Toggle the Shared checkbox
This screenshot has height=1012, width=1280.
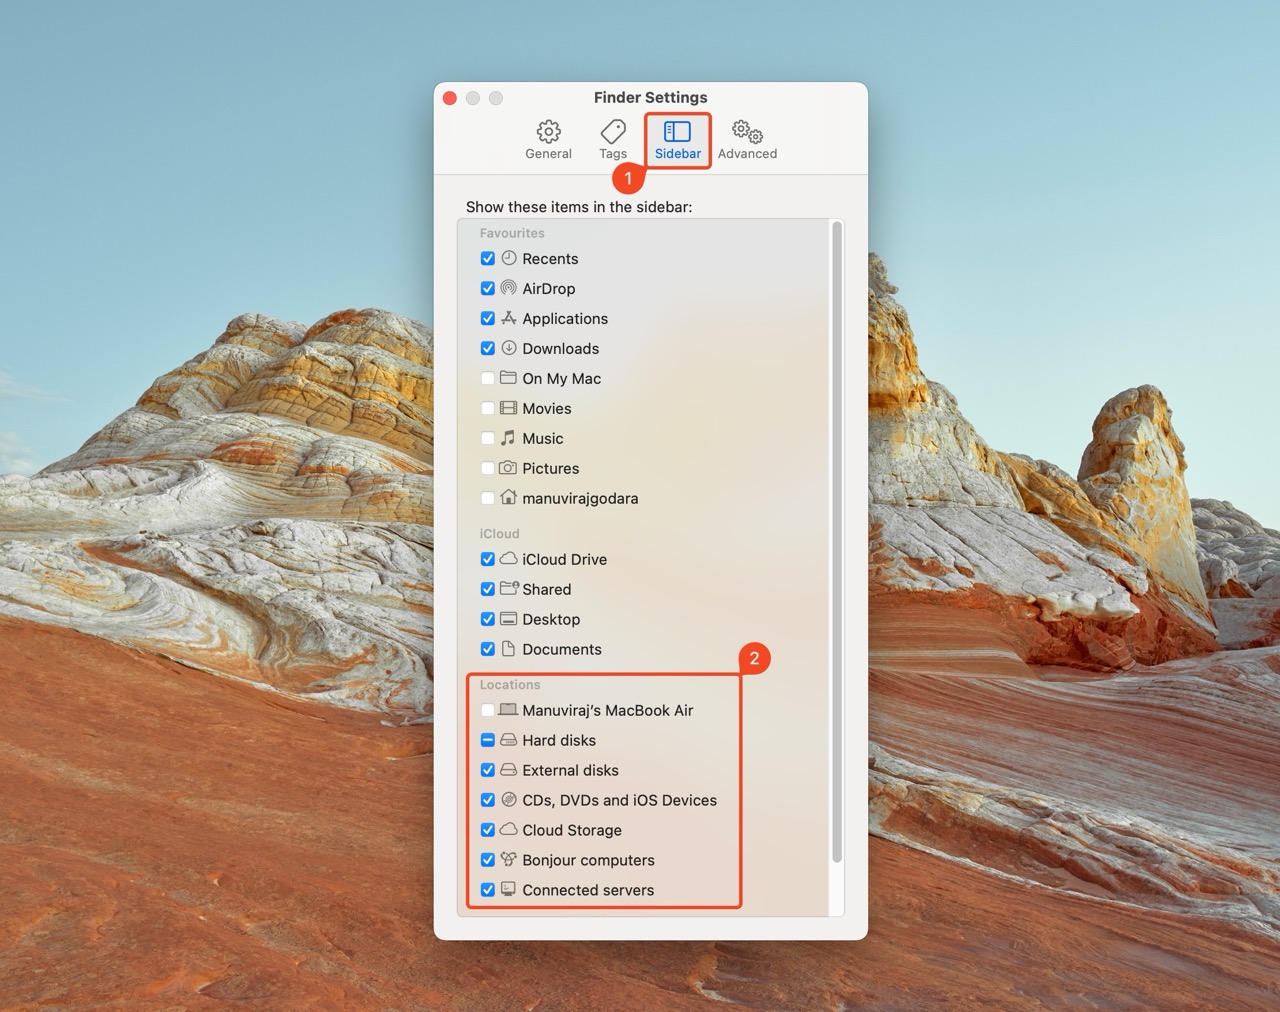pos(488,589)
